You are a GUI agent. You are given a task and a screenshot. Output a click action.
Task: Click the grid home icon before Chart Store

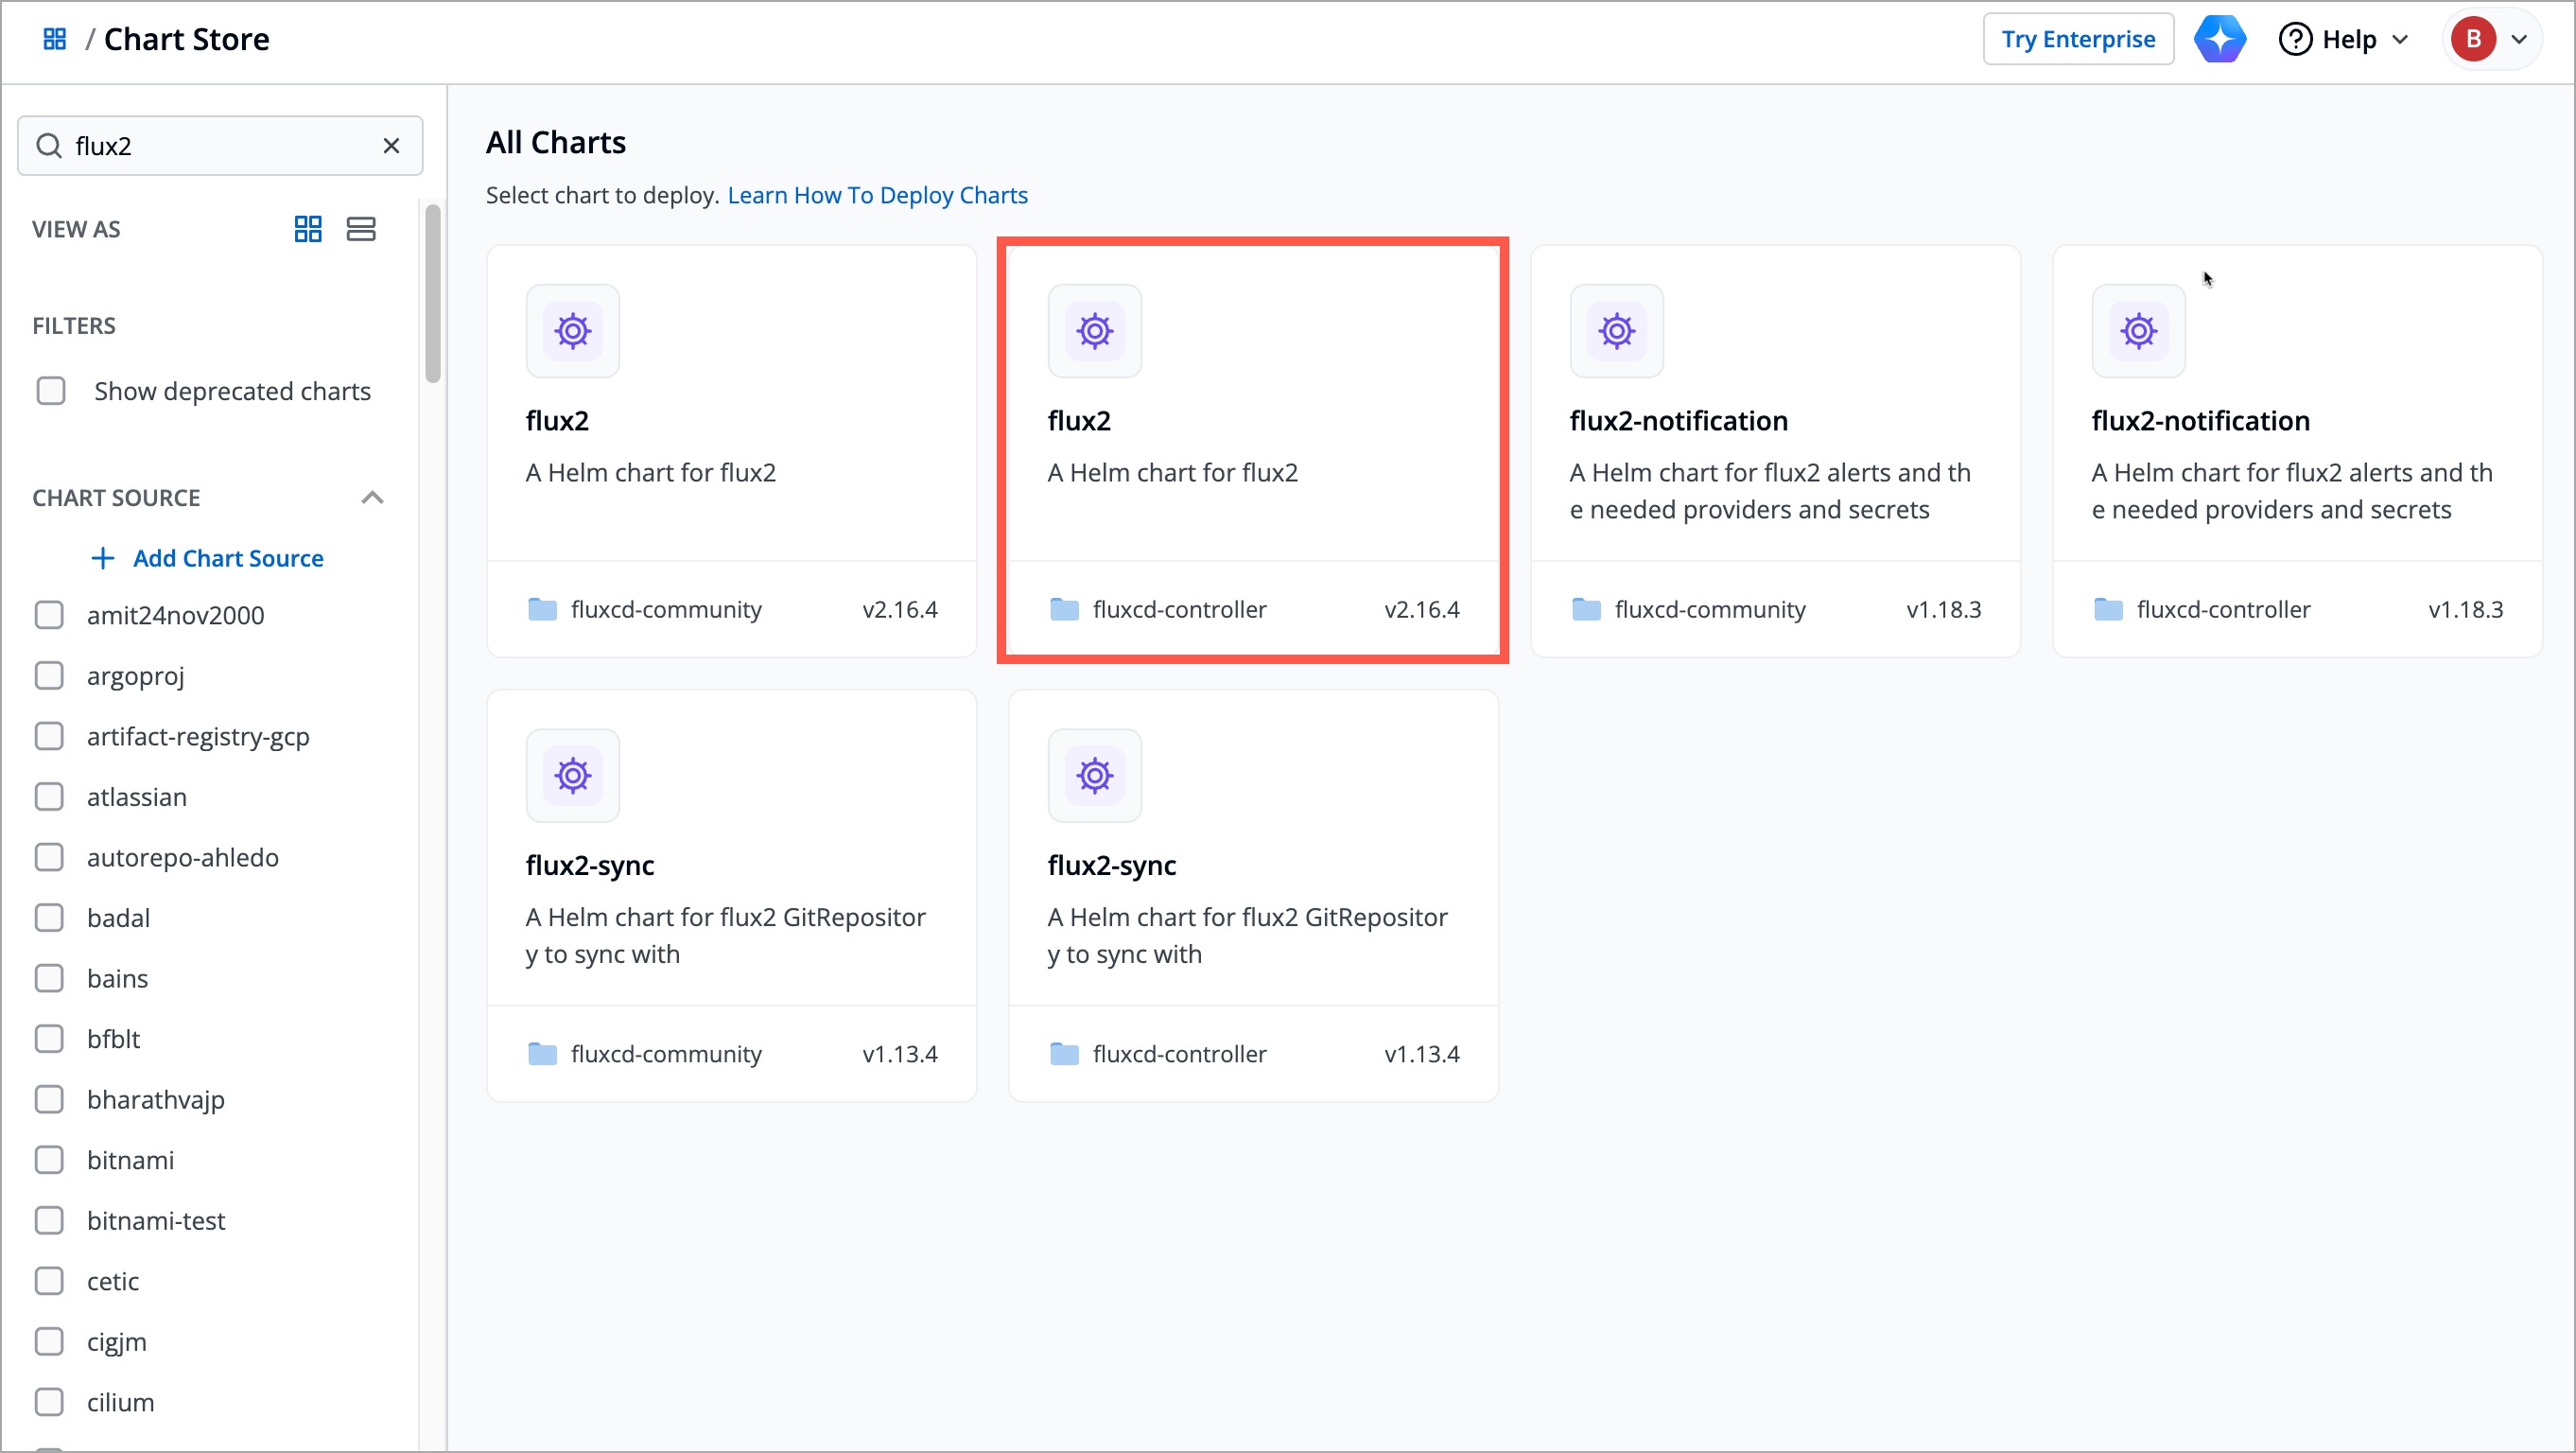(x=54, y=39)
